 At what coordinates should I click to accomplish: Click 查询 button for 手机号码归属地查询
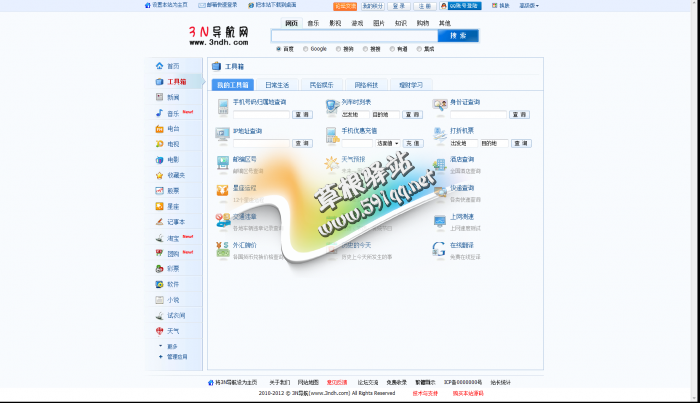pyautogui.click(x=302, y=115)
